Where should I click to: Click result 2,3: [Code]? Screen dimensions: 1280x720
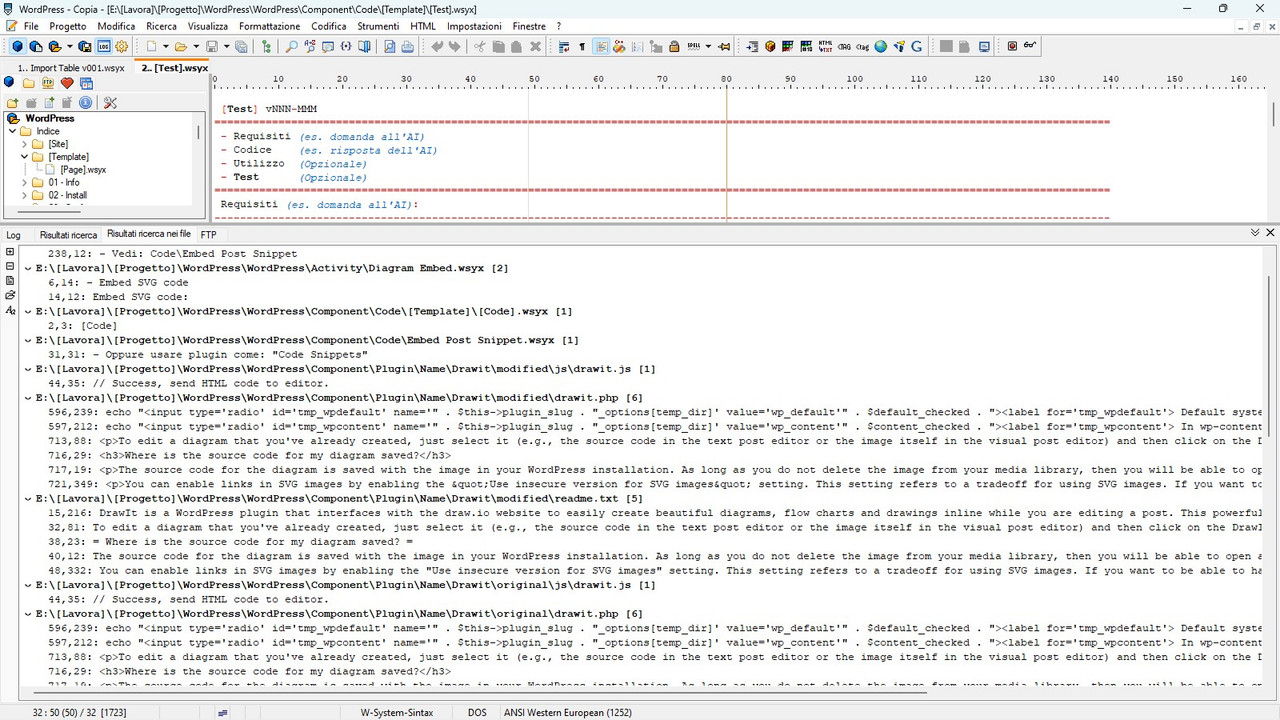[x=82, y=326]
